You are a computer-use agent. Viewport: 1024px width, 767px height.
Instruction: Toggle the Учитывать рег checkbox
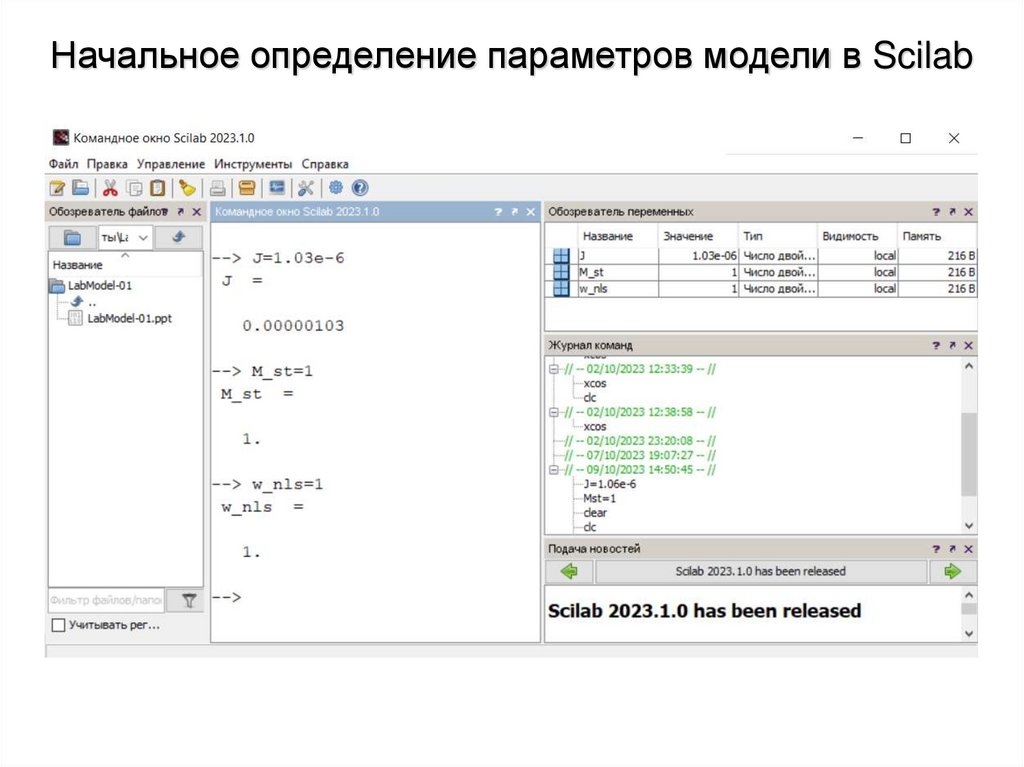pos(57,624)
